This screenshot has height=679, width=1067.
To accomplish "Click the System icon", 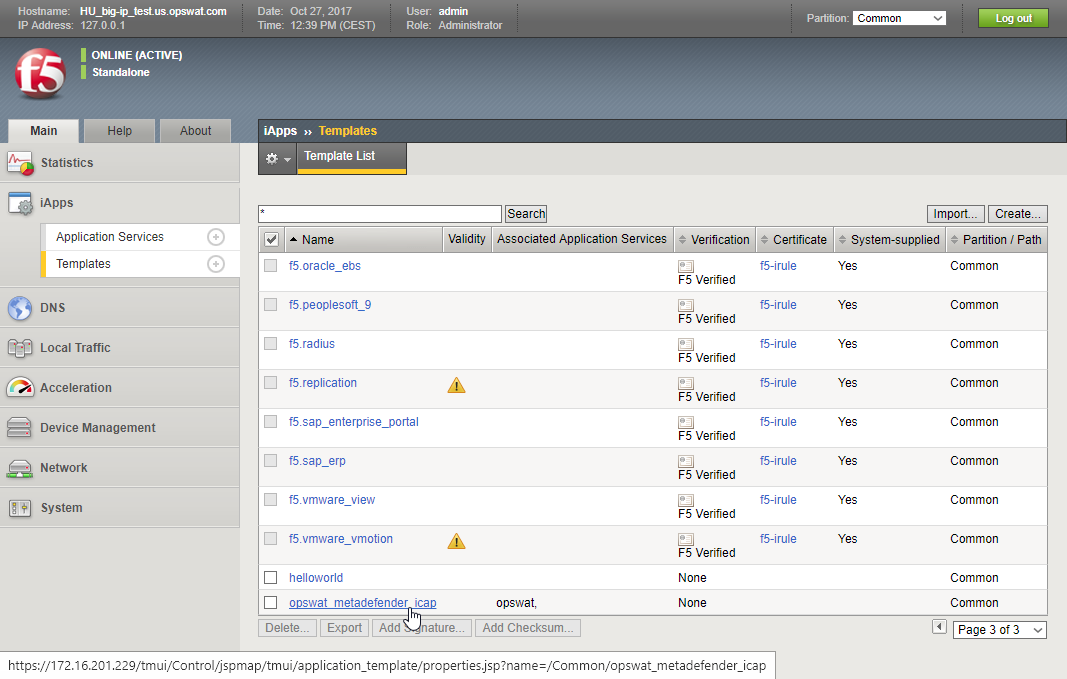I will [20, 508].
